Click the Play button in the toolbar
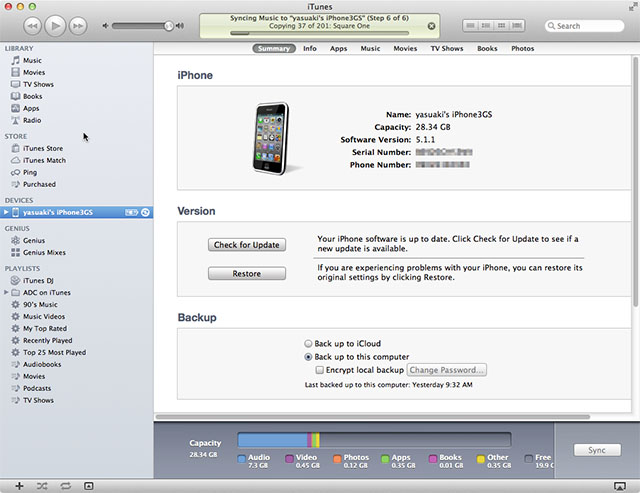 click(x=54, y=24)
